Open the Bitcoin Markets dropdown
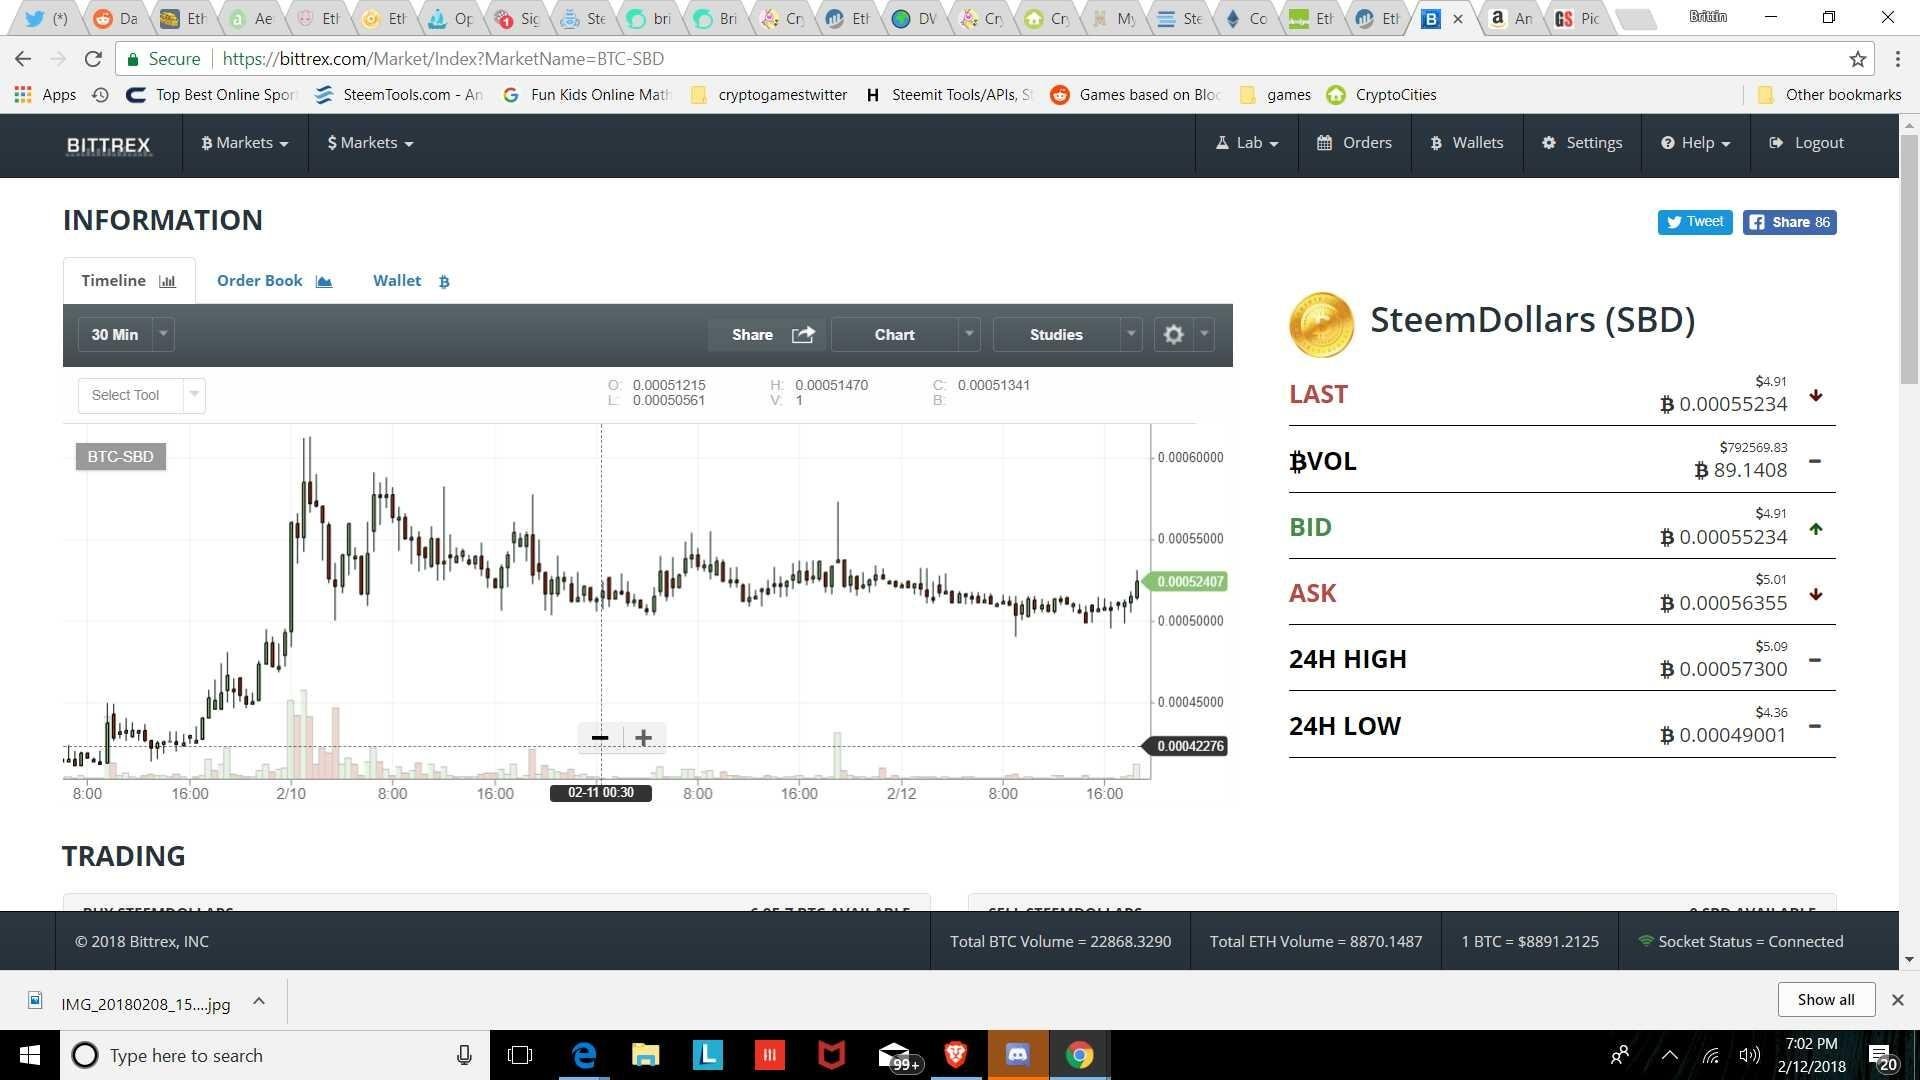The width and height of the screenshot is (1920, 1080). [x=245, y=143]
